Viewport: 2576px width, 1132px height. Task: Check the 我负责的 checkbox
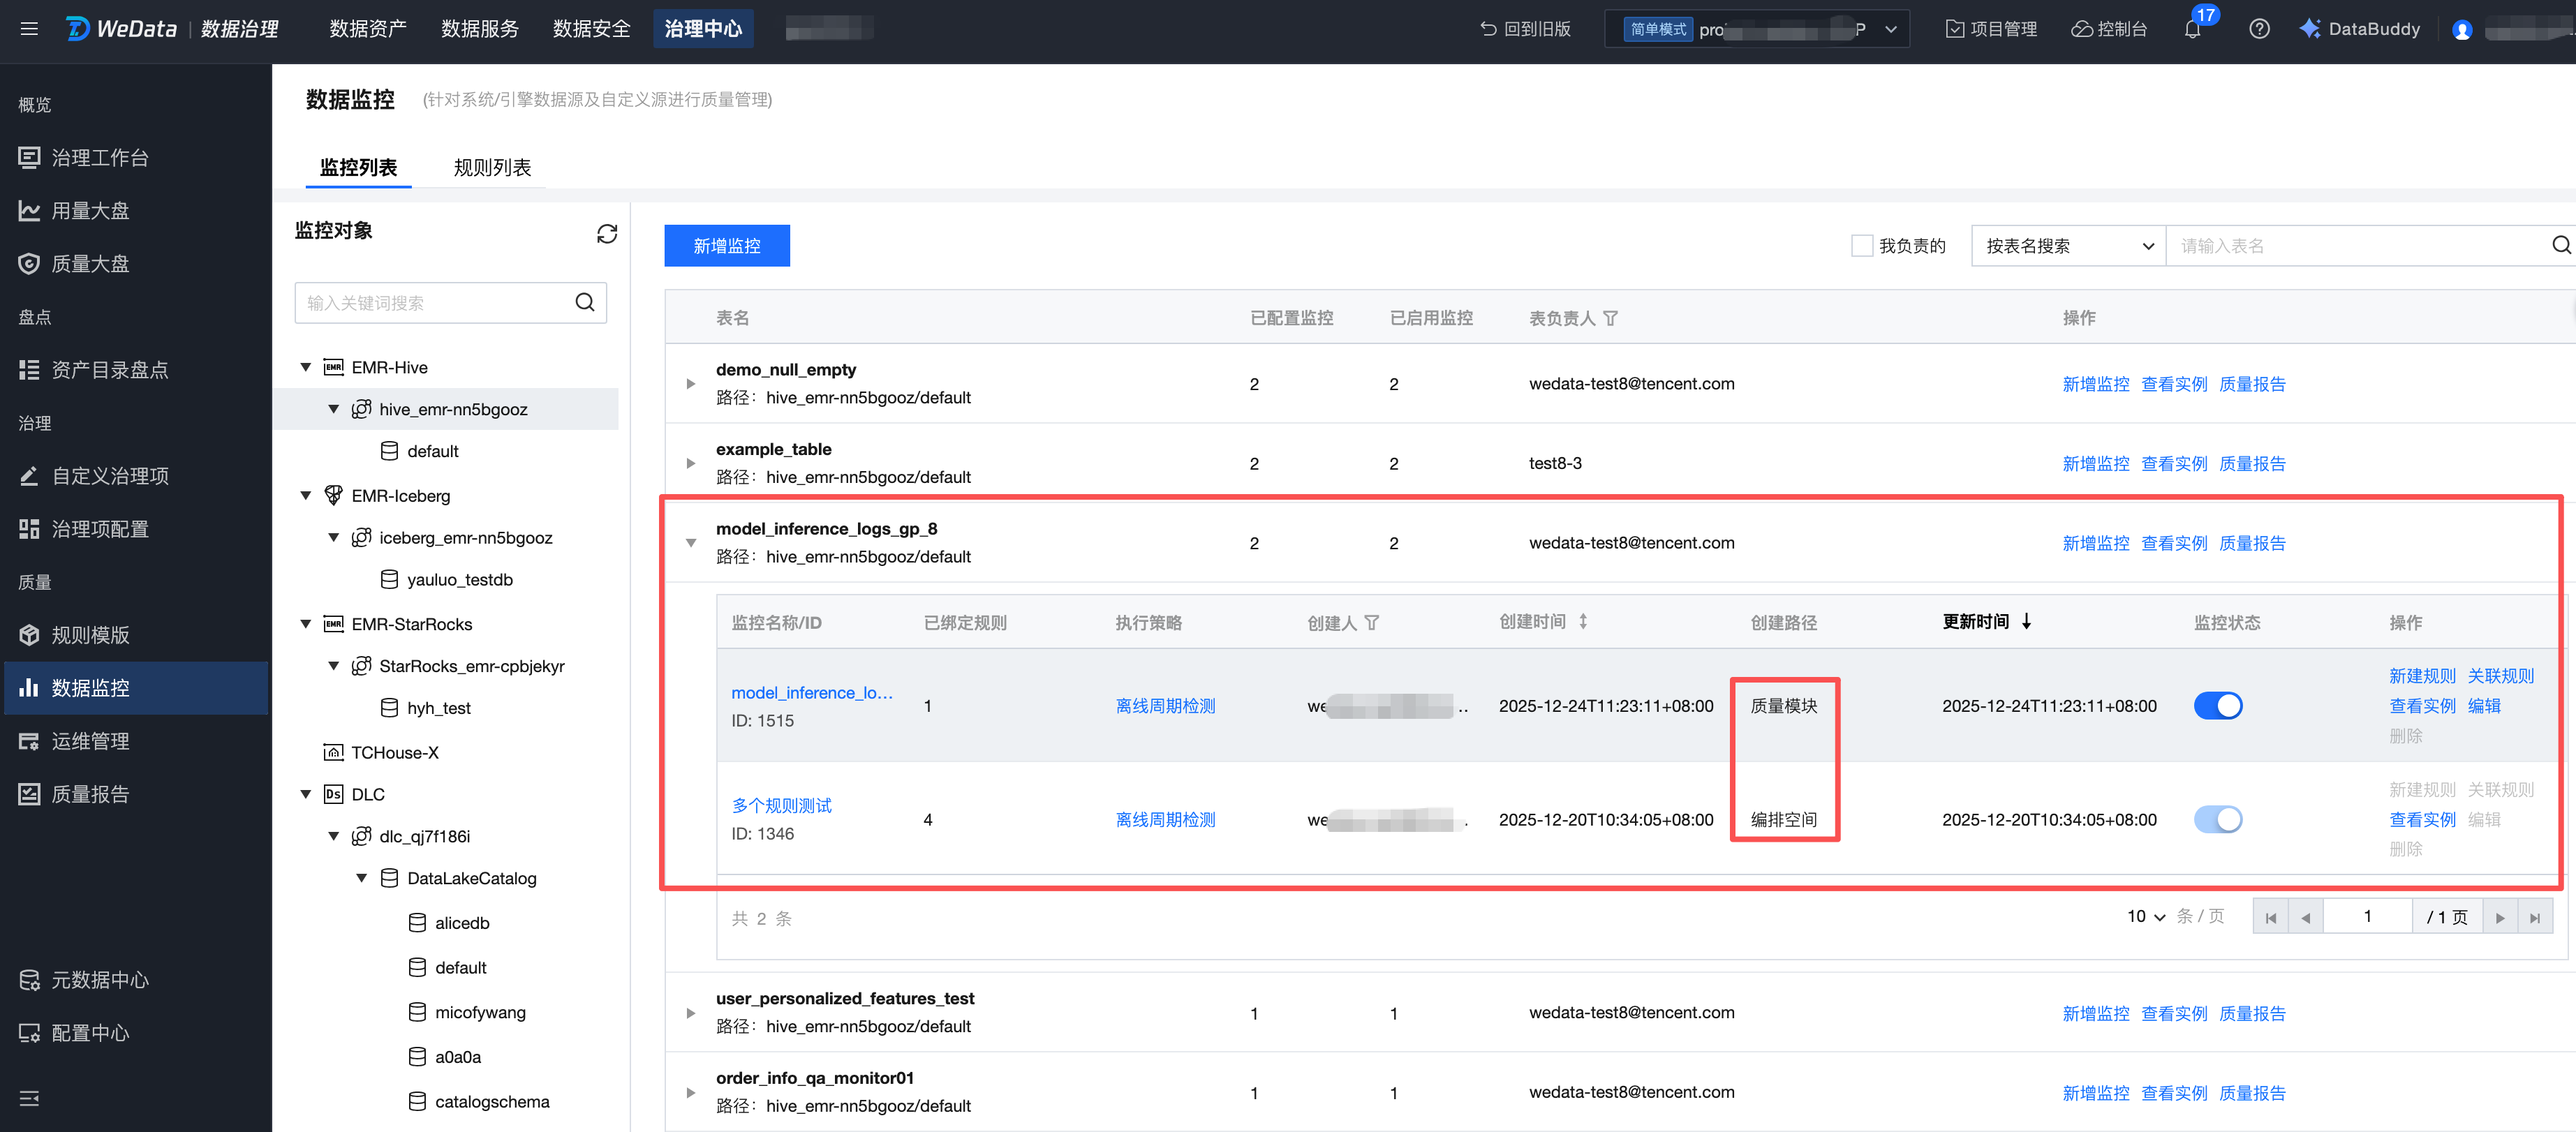pyautogui.click(x=1861, y=246)
